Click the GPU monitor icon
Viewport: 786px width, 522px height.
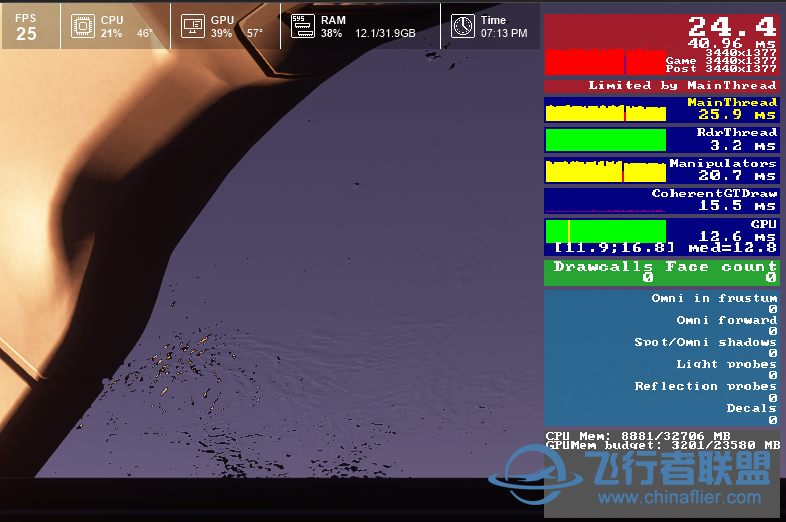193,26
